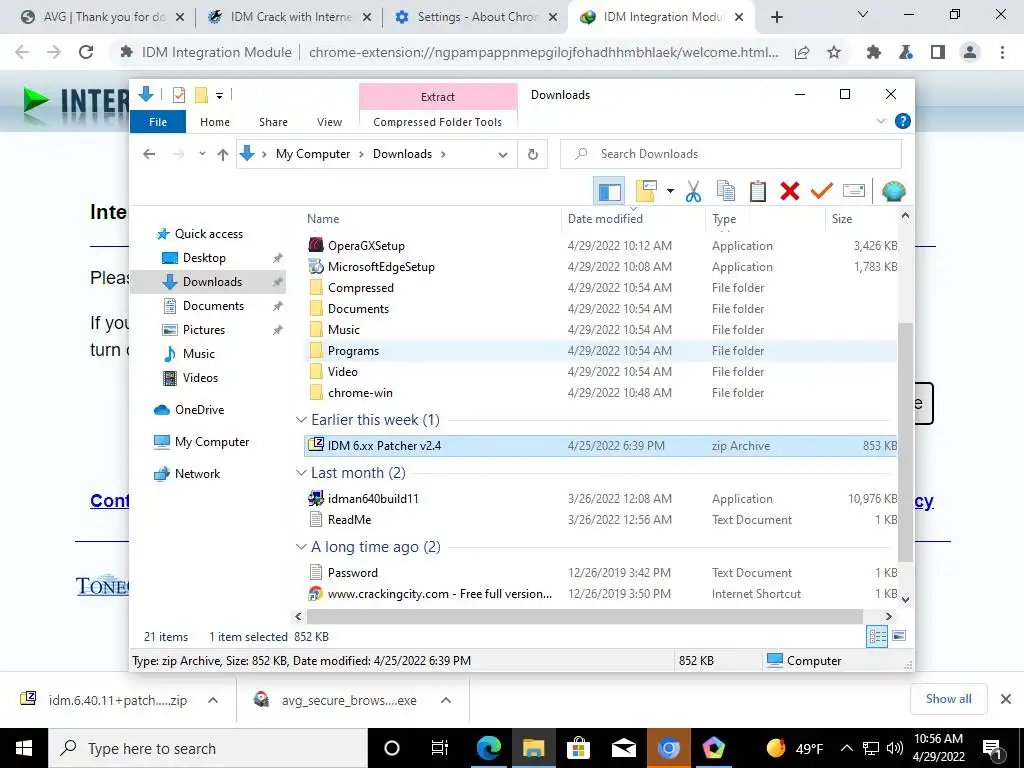Click the Copy pages icon
Screen dimensions: 1024x768
(x=726, y=191)
